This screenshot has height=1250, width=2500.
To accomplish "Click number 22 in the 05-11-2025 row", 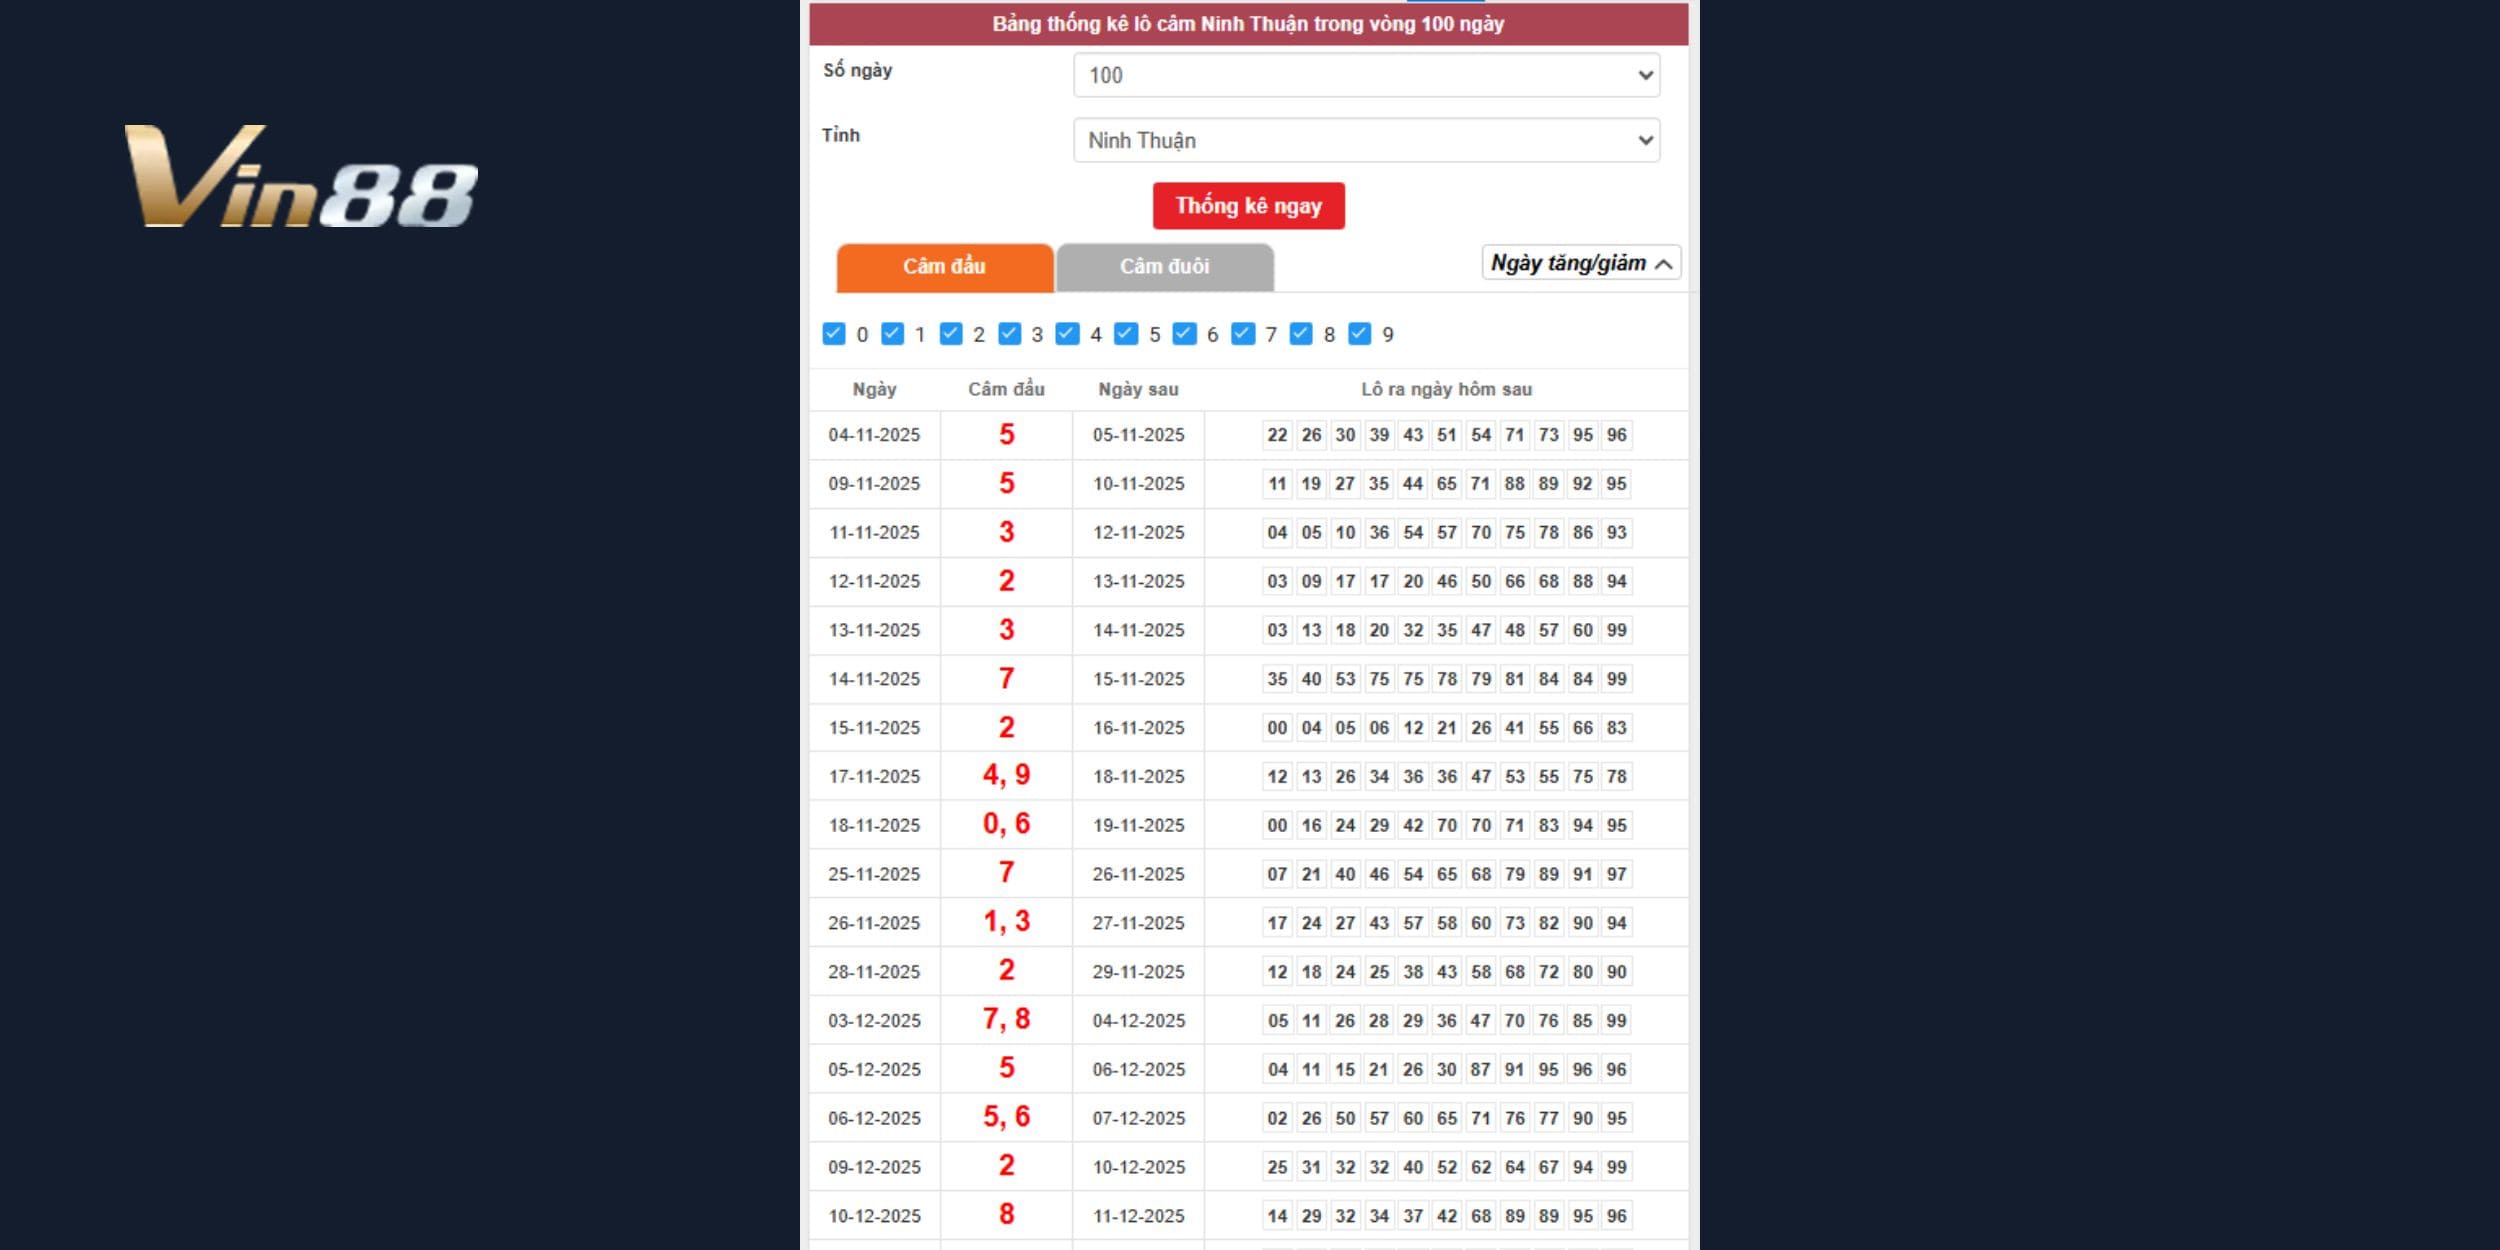I will click(x=1277, y=435).
